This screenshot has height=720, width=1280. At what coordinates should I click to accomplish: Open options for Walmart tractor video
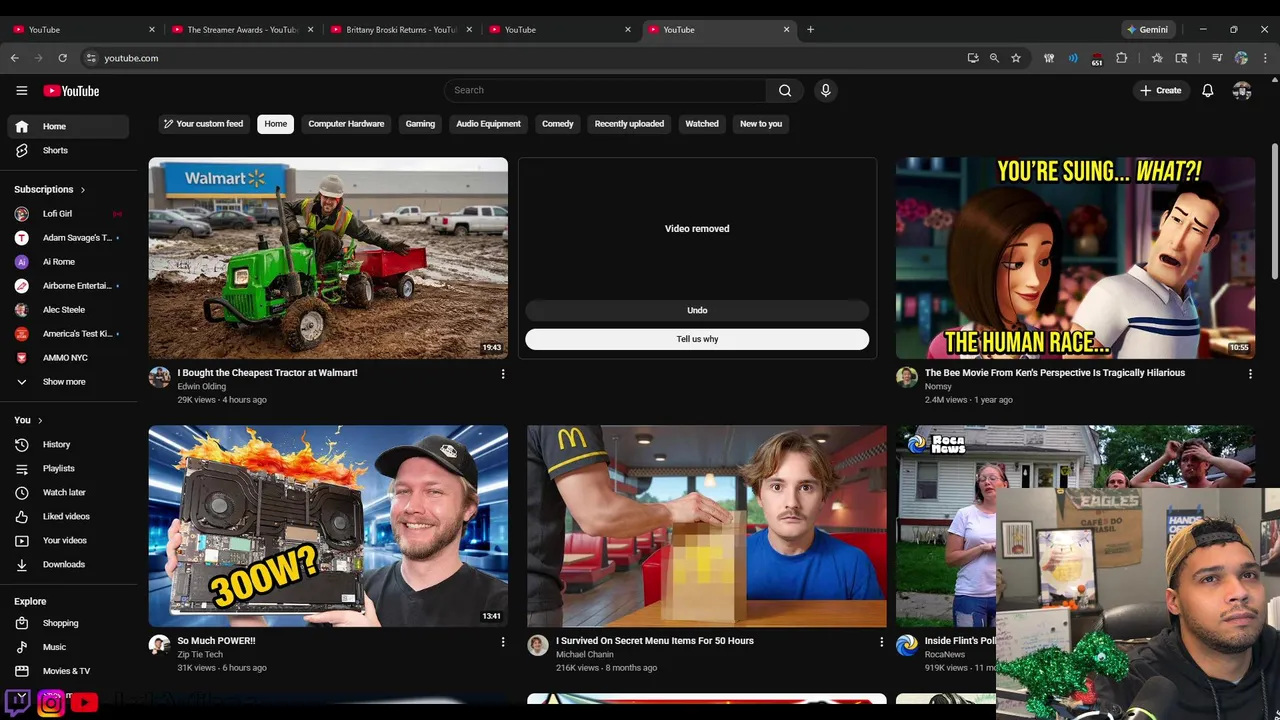pos(503,374)
